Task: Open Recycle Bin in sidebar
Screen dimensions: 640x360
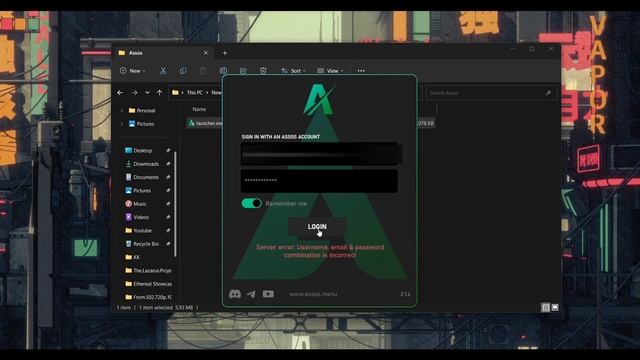Action: point(142,244)
